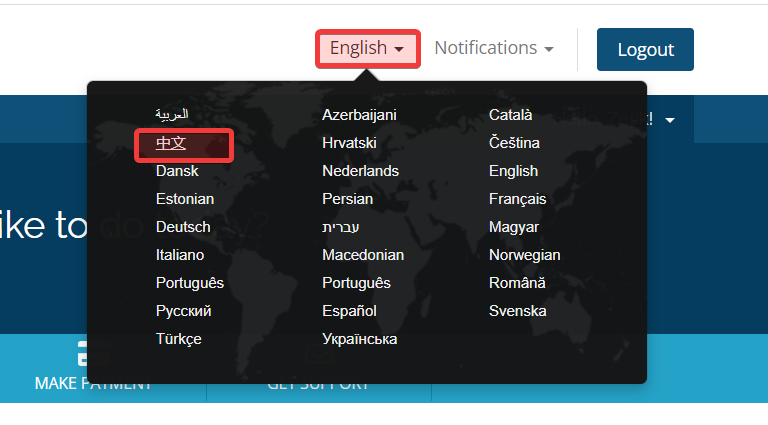Open the English language dropdown in header
The width and height of the screenshot is (768, 425).
tap(367, 49)
